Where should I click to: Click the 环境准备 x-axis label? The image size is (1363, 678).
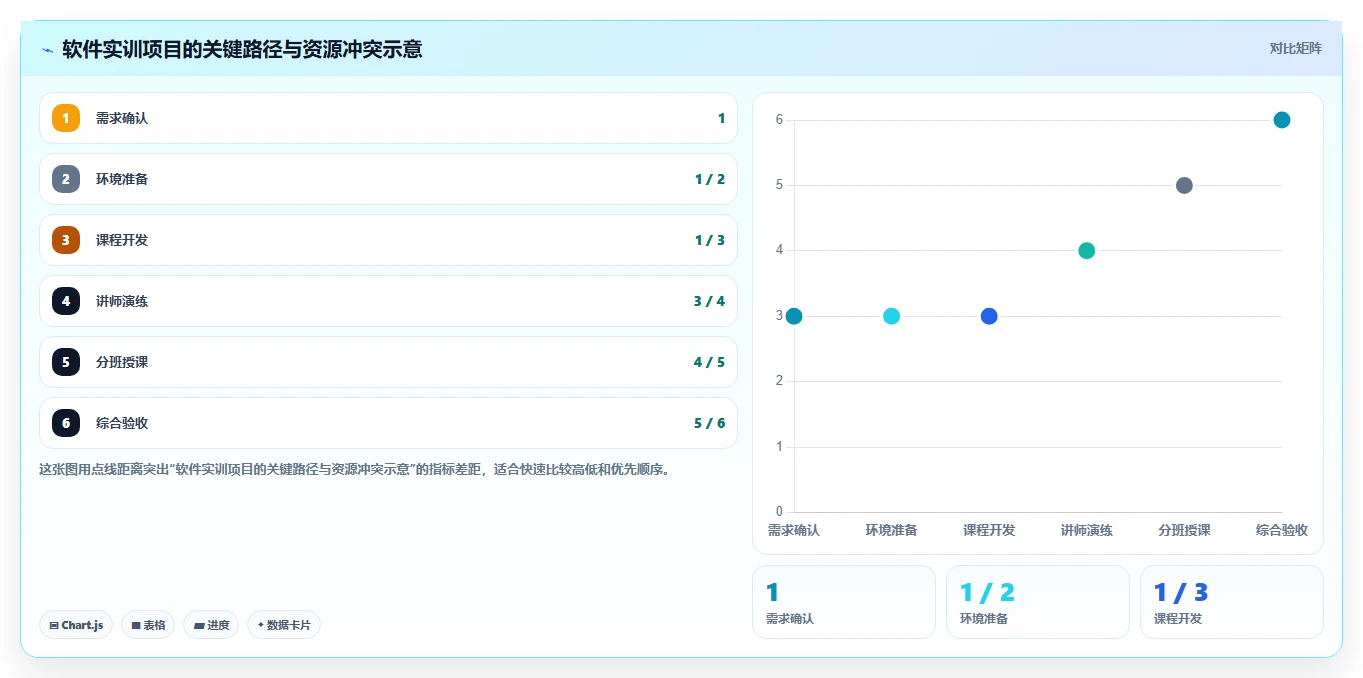(891, 530)
